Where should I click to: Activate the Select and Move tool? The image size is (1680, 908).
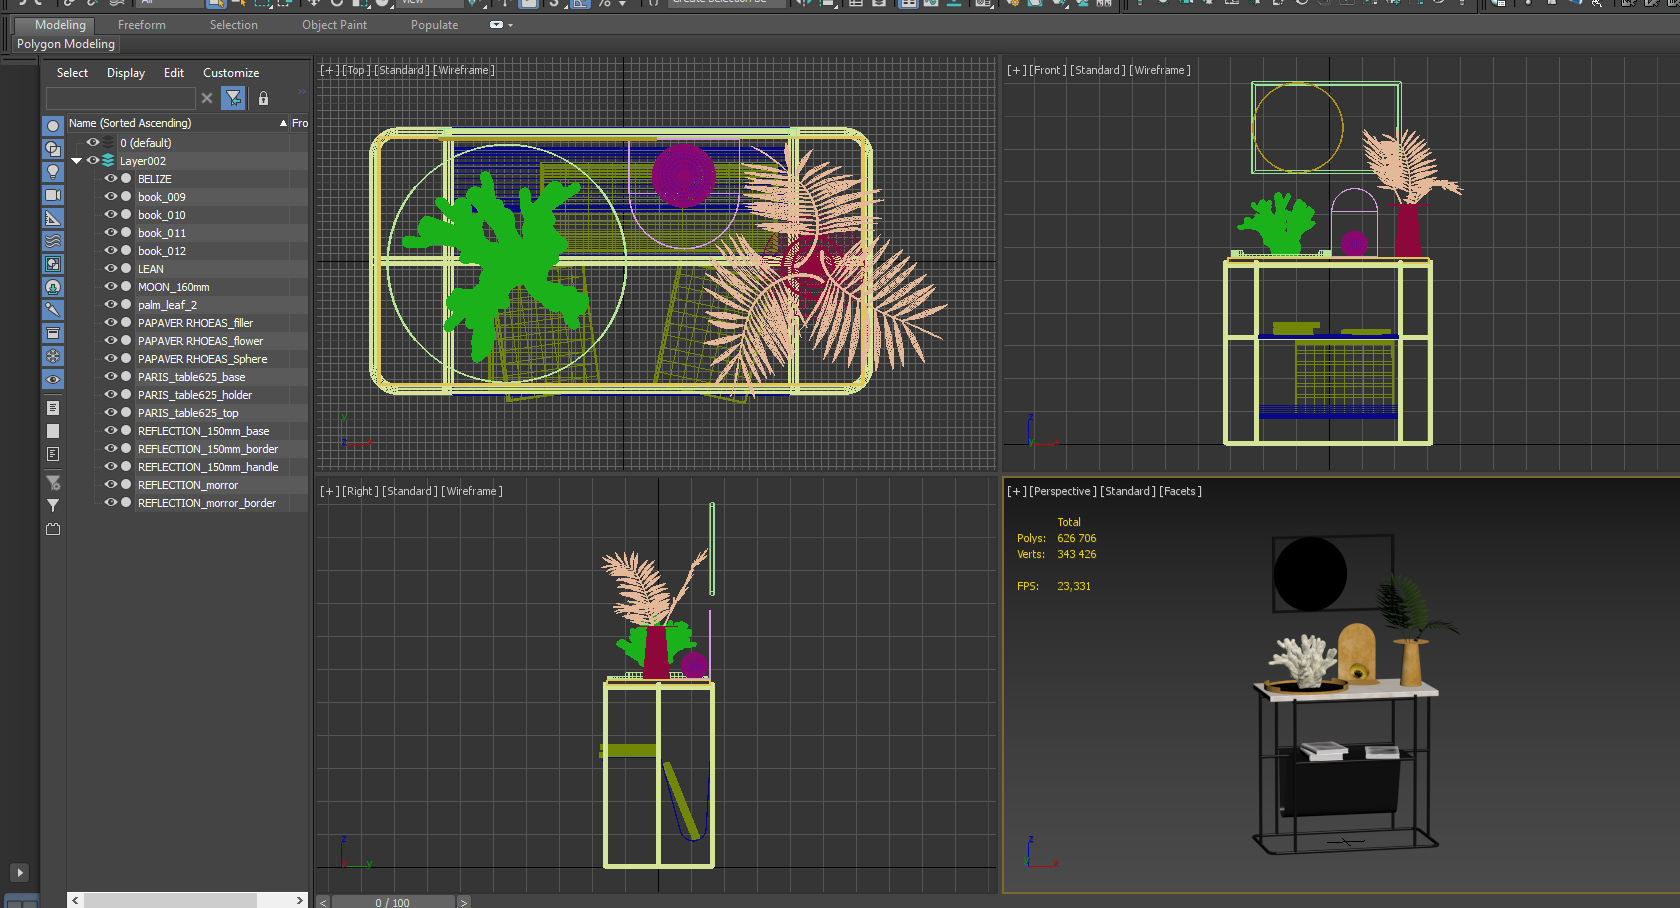[x=314, y=5]
